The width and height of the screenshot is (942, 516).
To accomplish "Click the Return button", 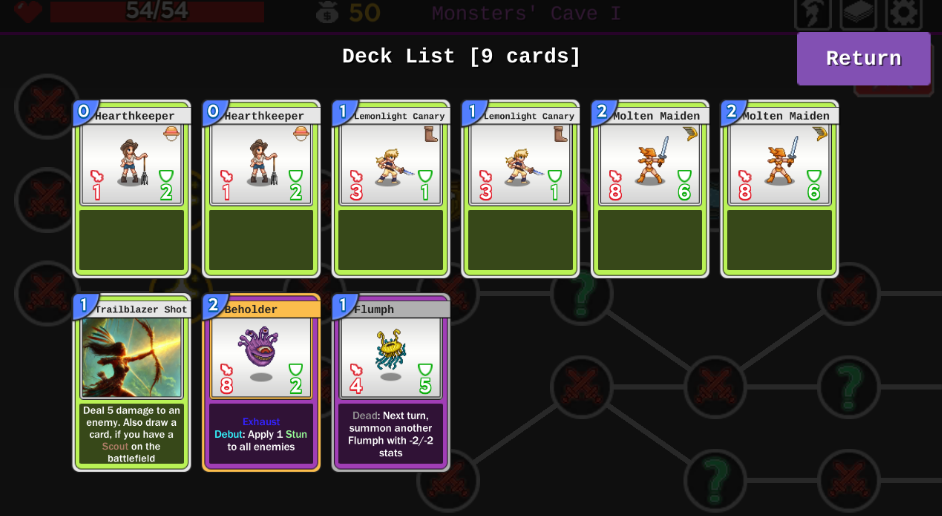I will [x=863, y=59].
